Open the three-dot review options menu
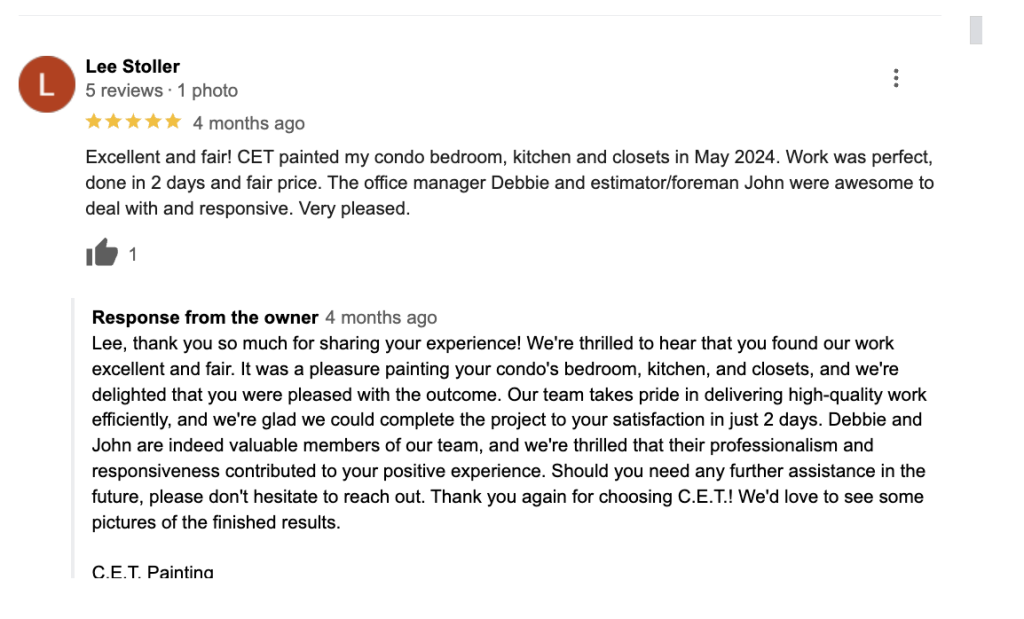 (896, 78)
